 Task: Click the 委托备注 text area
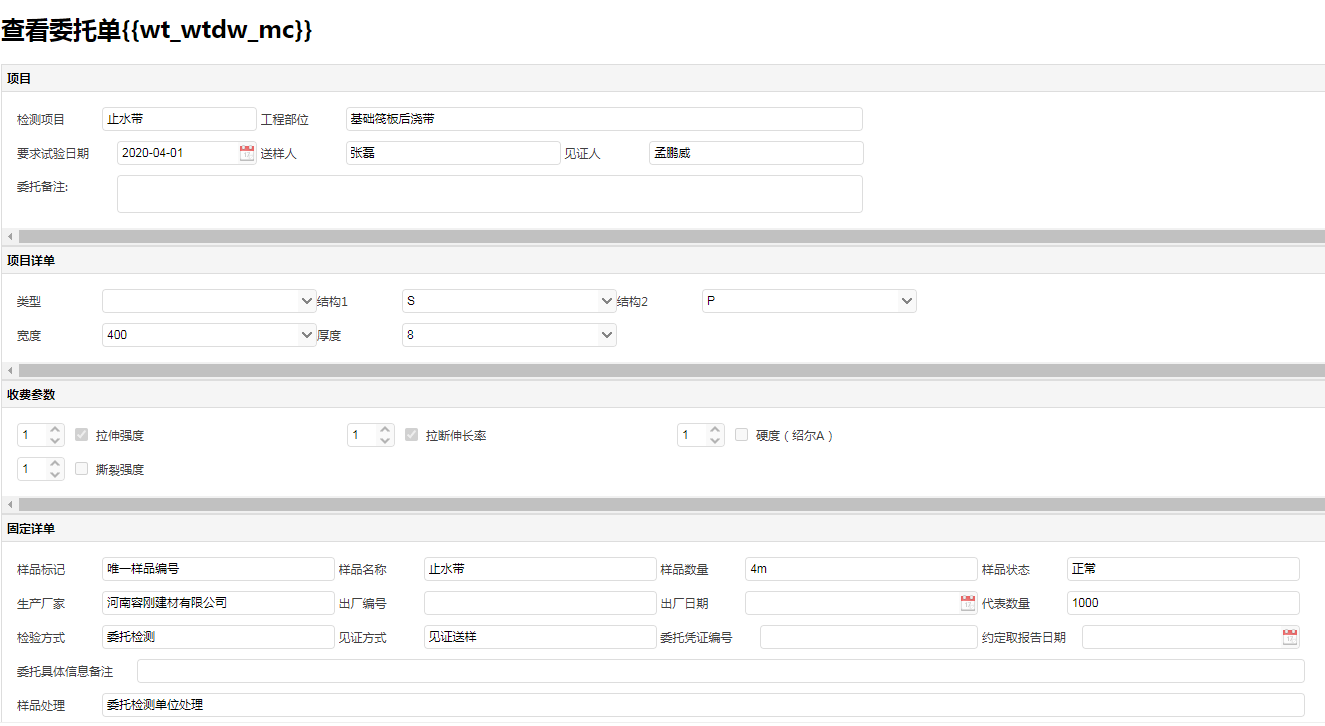coord(490,194)
